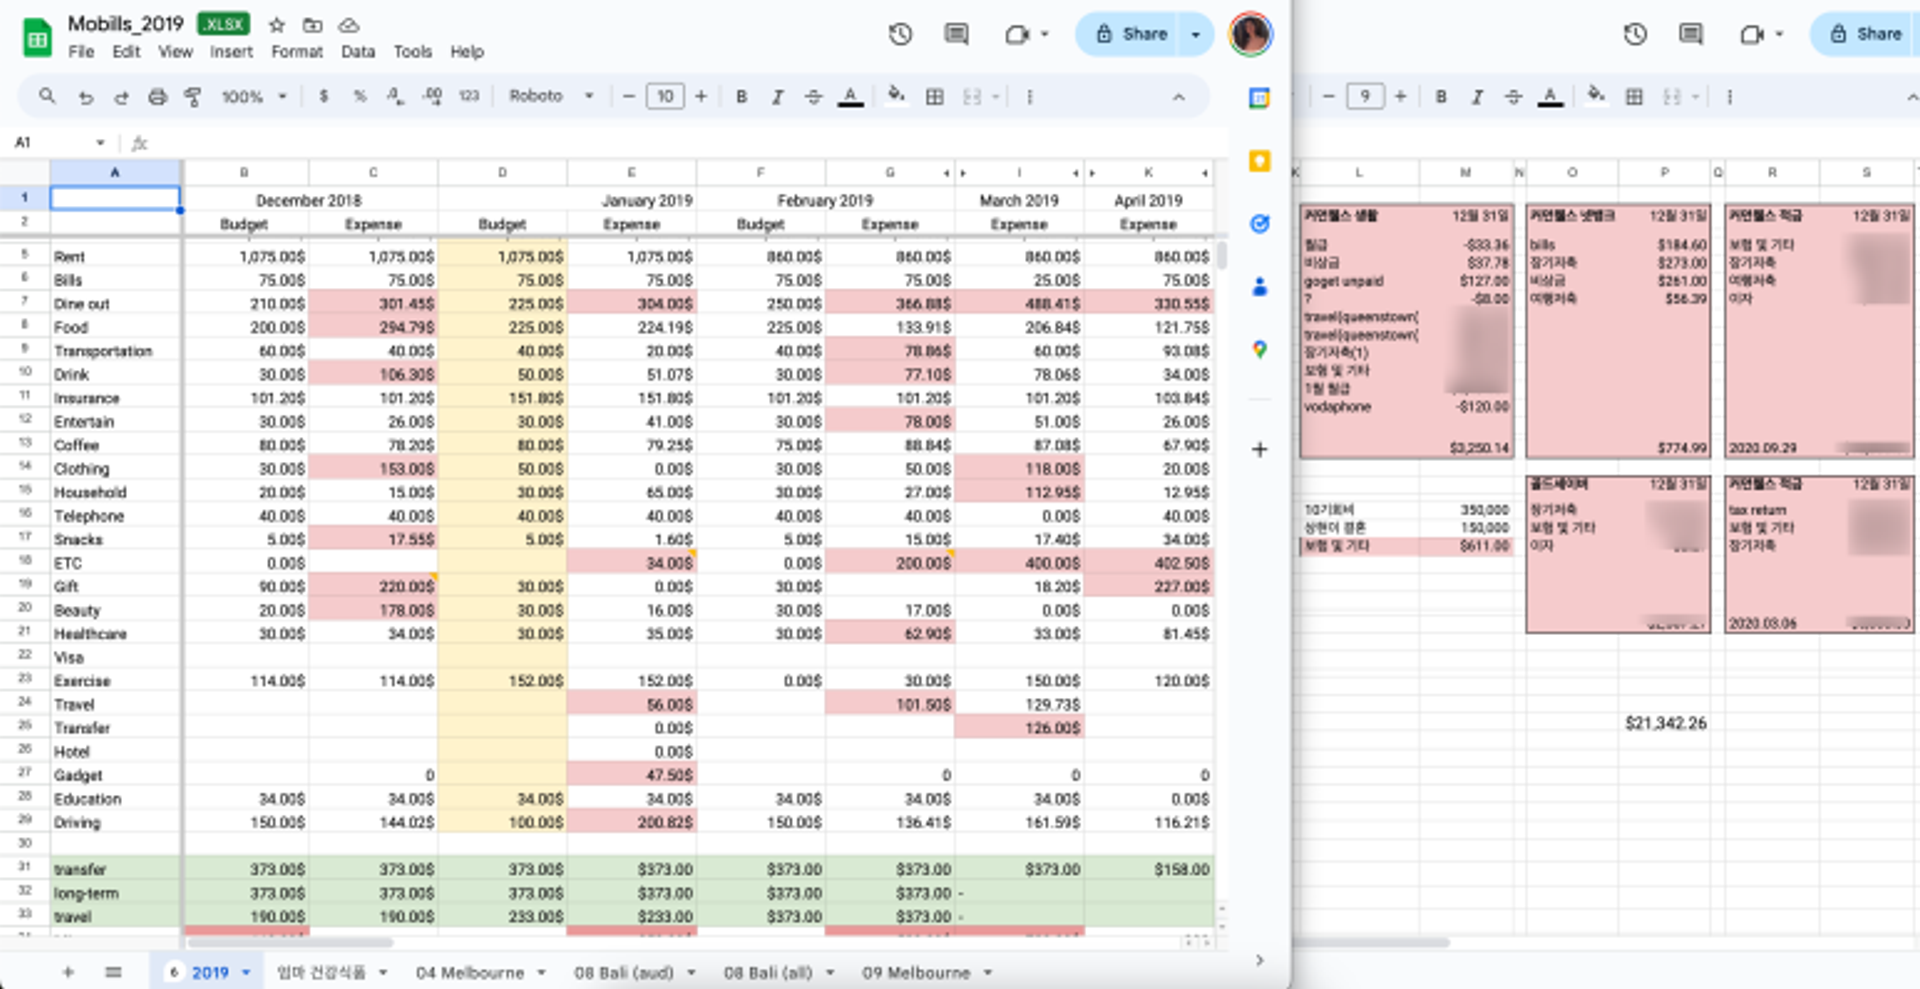1920x989 pixels.
Task: Open Google Keep sidebar icon
Action: pyautogui.click(x=1259, y=161)
